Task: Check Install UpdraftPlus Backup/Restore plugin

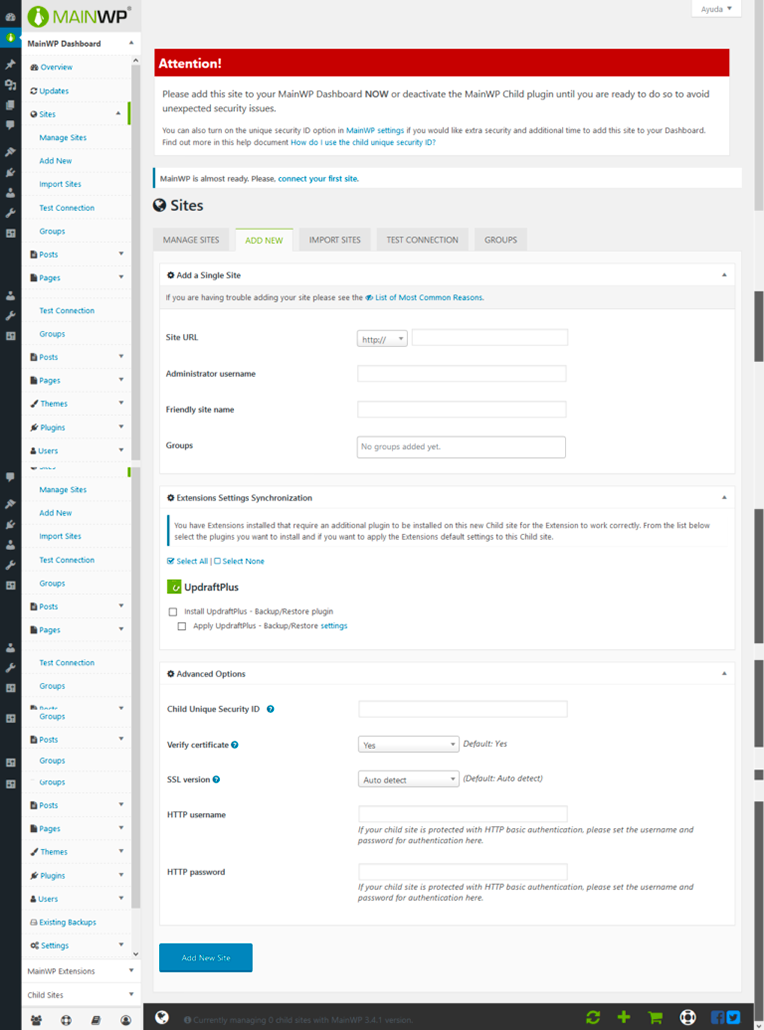Action: coord(173,612)
